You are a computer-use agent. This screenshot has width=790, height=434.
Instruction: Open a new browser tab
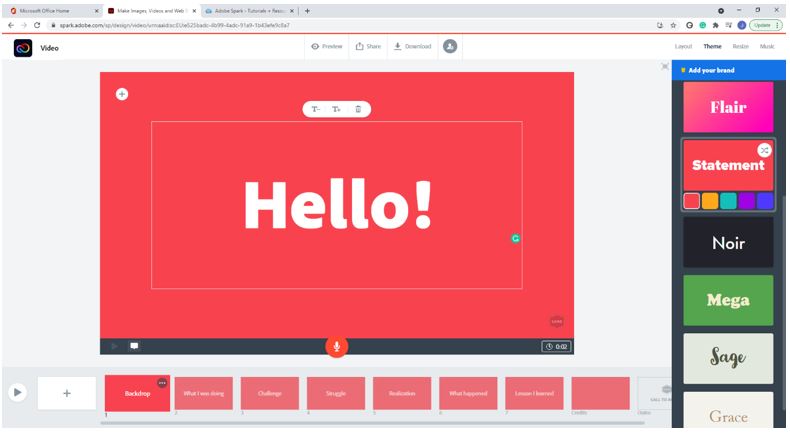coord(307,11)
